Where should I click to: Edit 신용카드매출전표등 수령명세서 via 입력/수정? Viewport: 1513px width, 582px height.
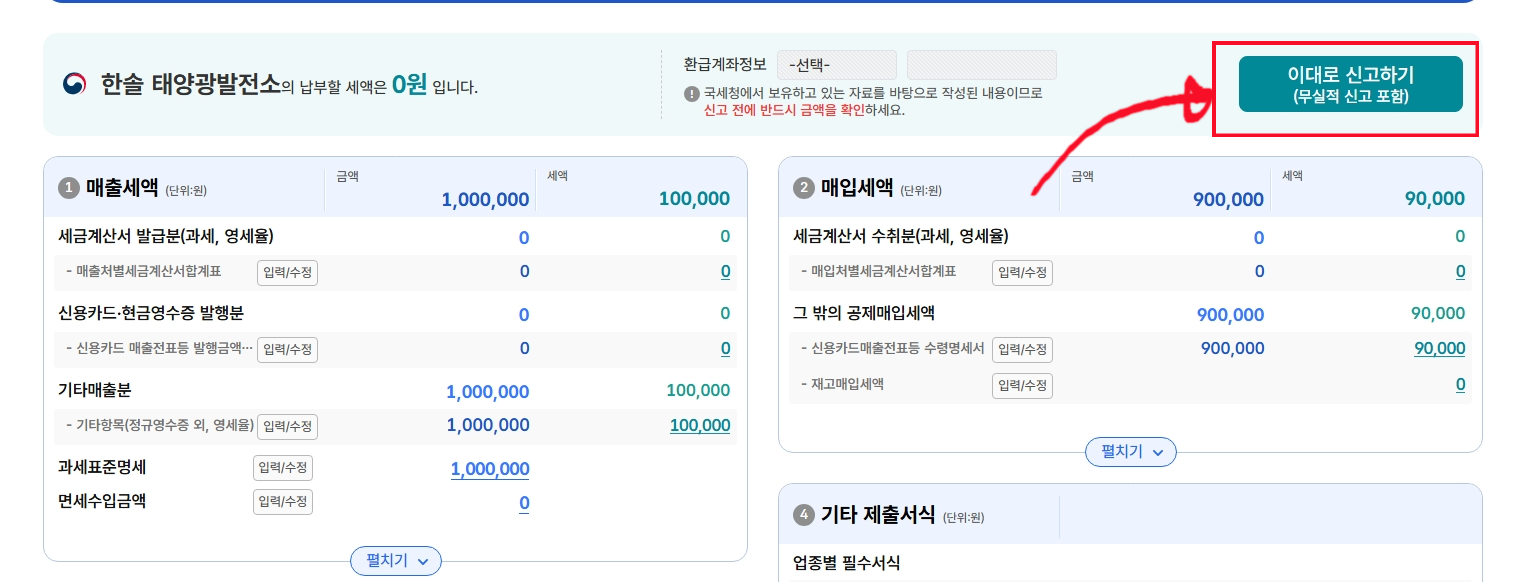coord(1022,349)
